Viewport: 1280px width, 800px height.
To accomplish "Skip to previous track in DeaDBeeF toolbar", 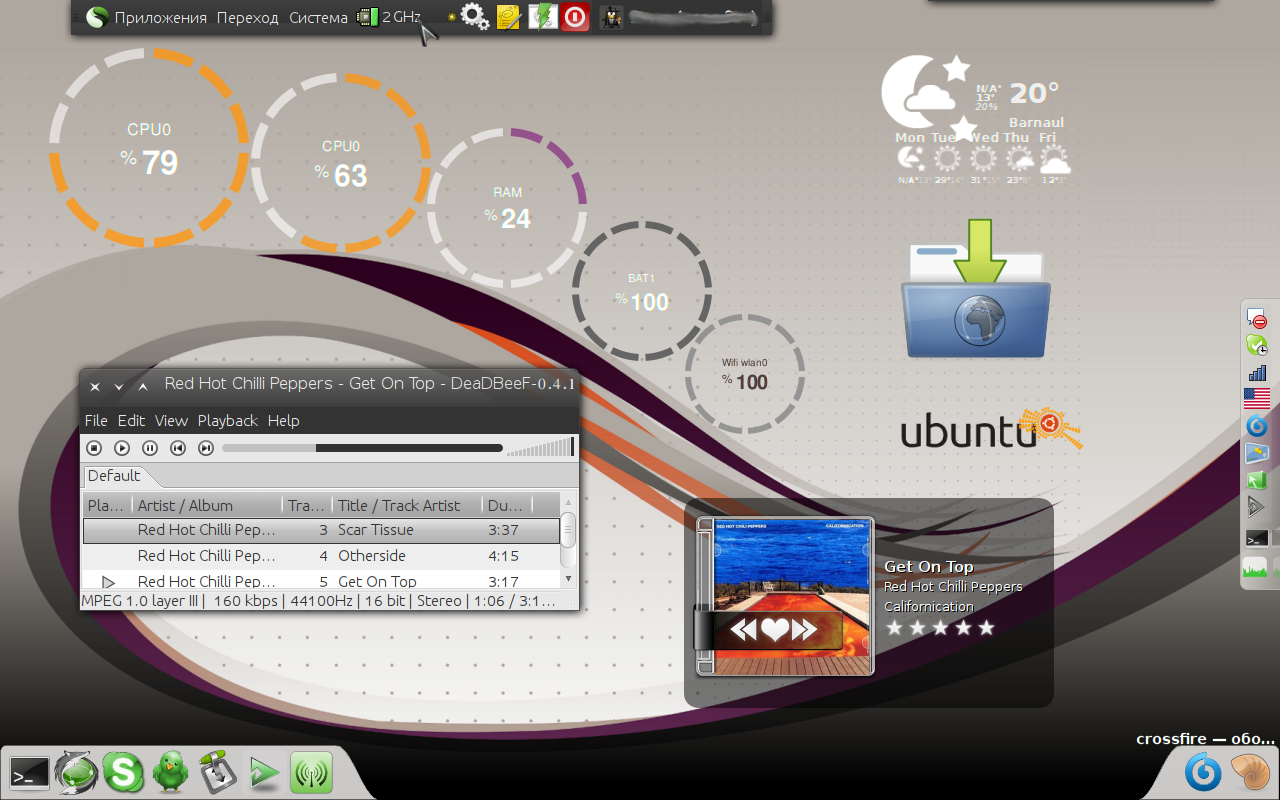I will (178, 448).
